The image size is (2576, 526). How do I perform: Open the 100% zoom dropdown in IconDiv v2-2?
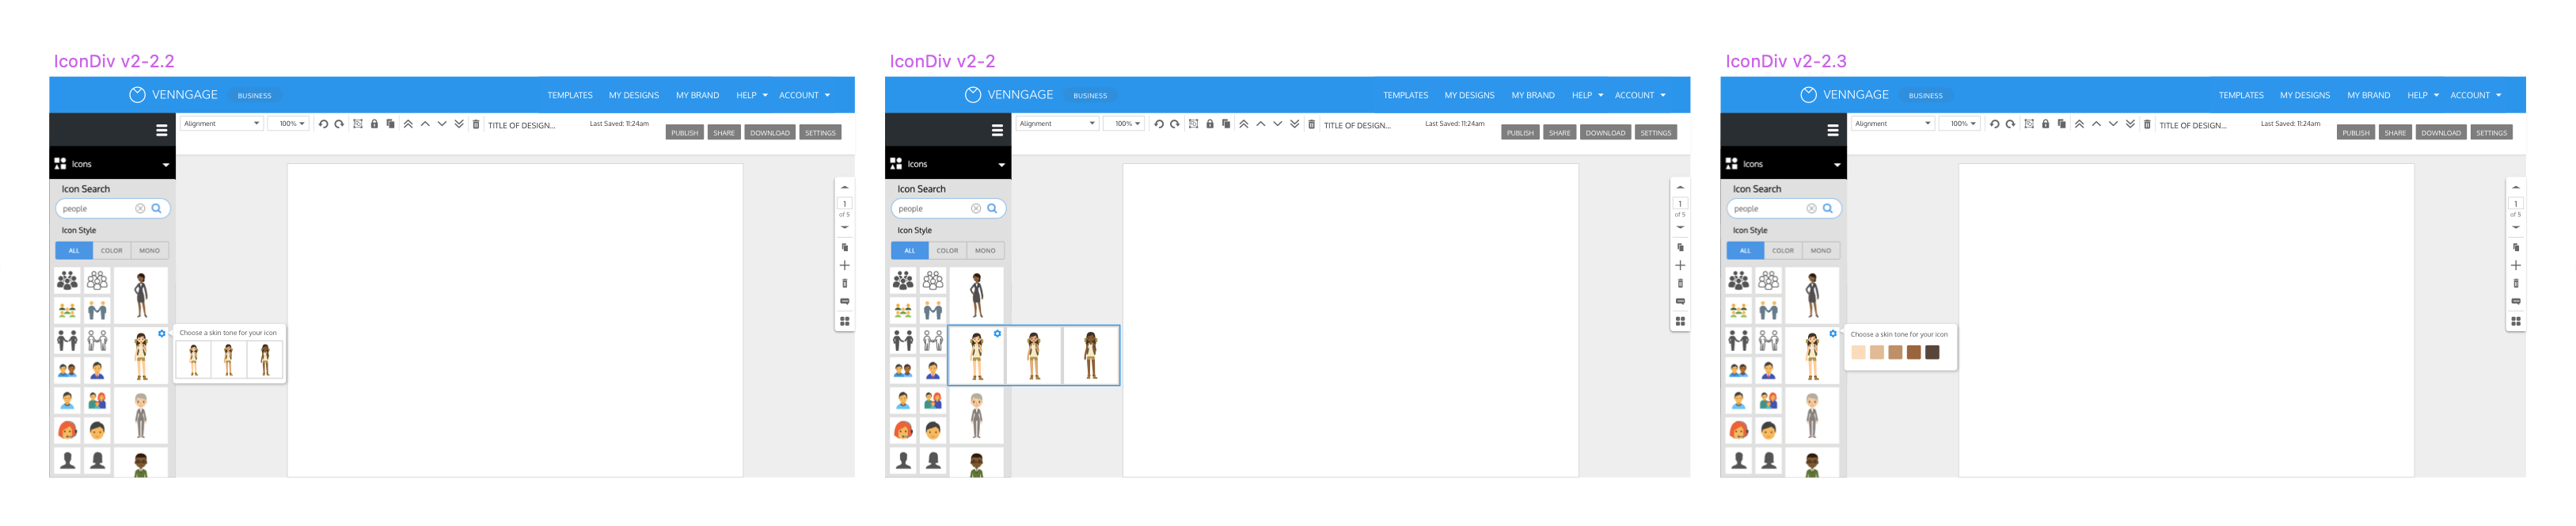coord(1125,123)
